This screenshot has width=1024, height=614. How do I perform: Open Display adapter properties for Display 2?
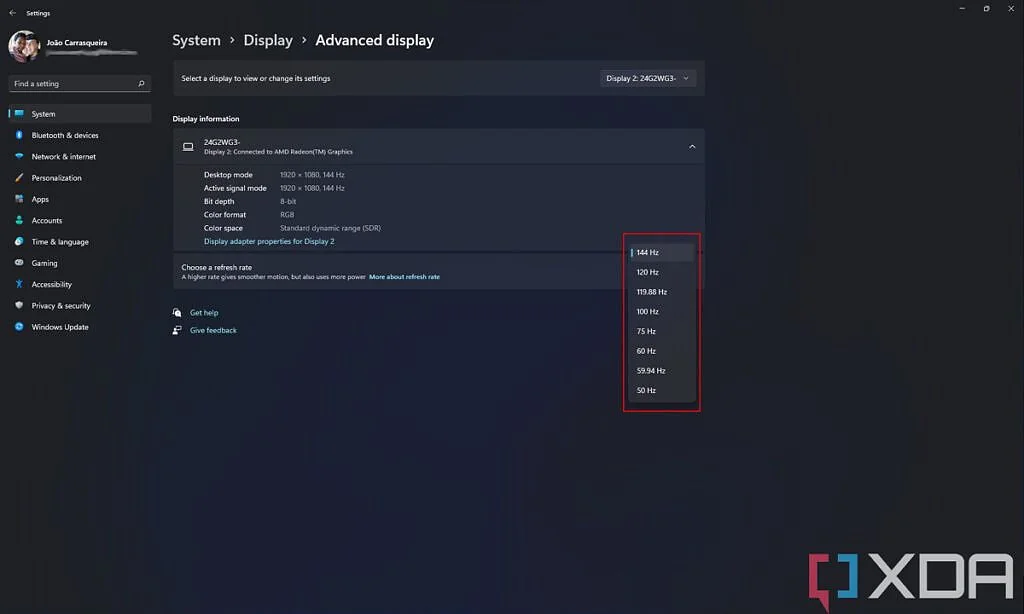click(x=269, y=242)
